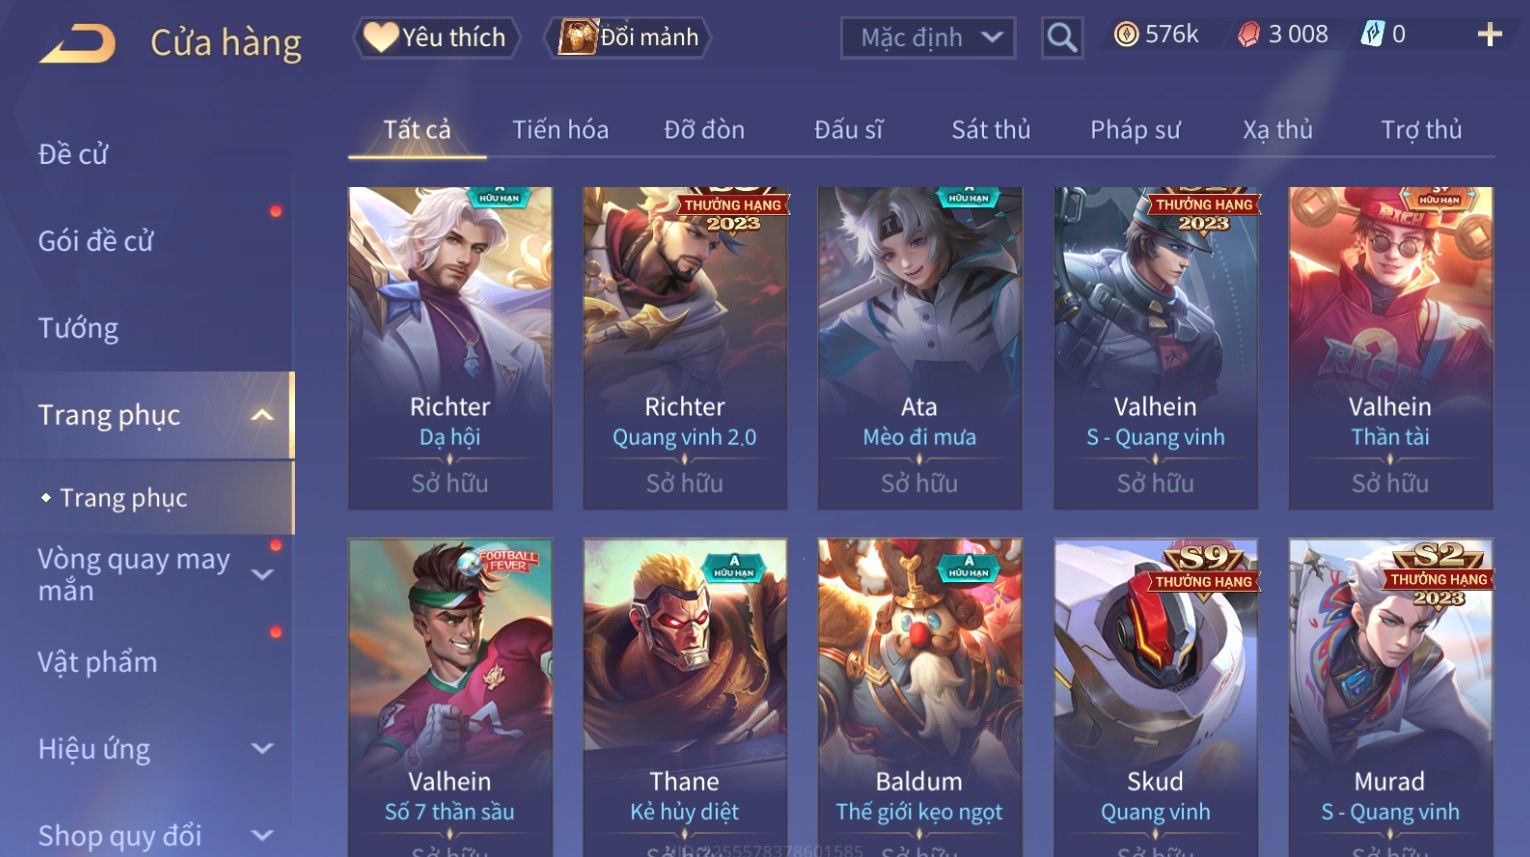Switch to the Pháp sư tab

[x=1134, y=130]
